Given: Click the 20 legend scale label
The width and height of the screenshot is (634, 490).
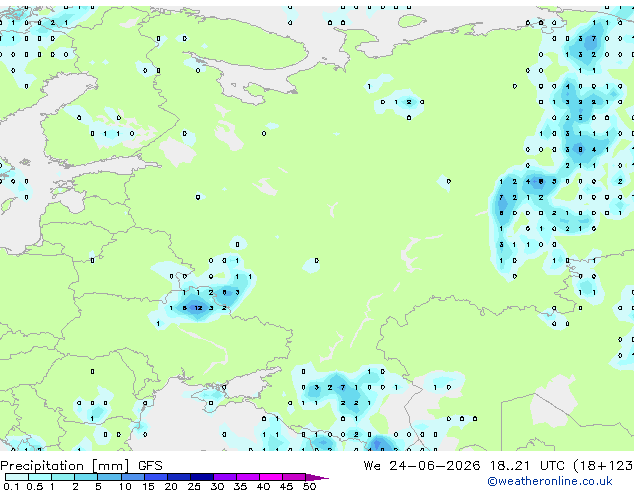Looking at the screenshot, I should click(x=171, y=486).
